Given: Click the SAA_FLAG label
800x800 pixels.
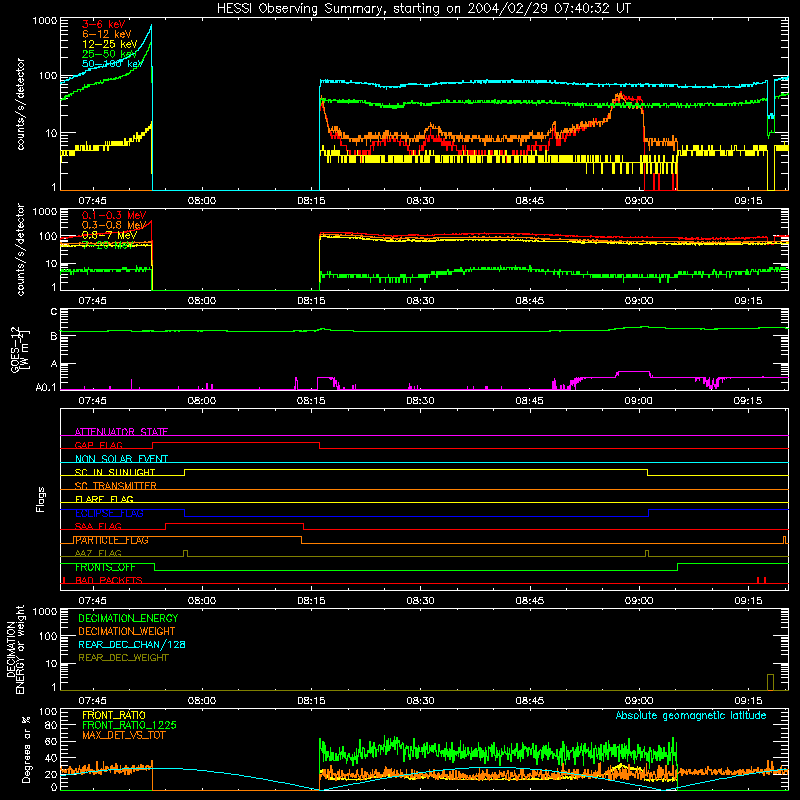Looking at the screenshot, I should pos(98,526).
